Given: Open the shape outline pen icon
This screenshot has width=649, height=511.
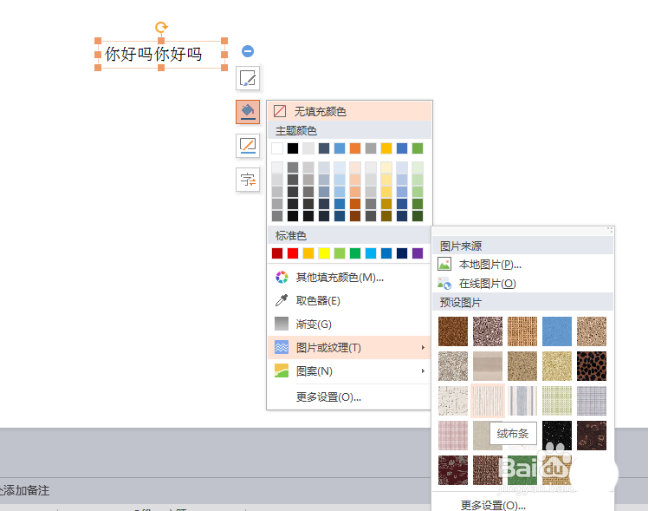Looking at the screenshot, I should pos(248,146).
